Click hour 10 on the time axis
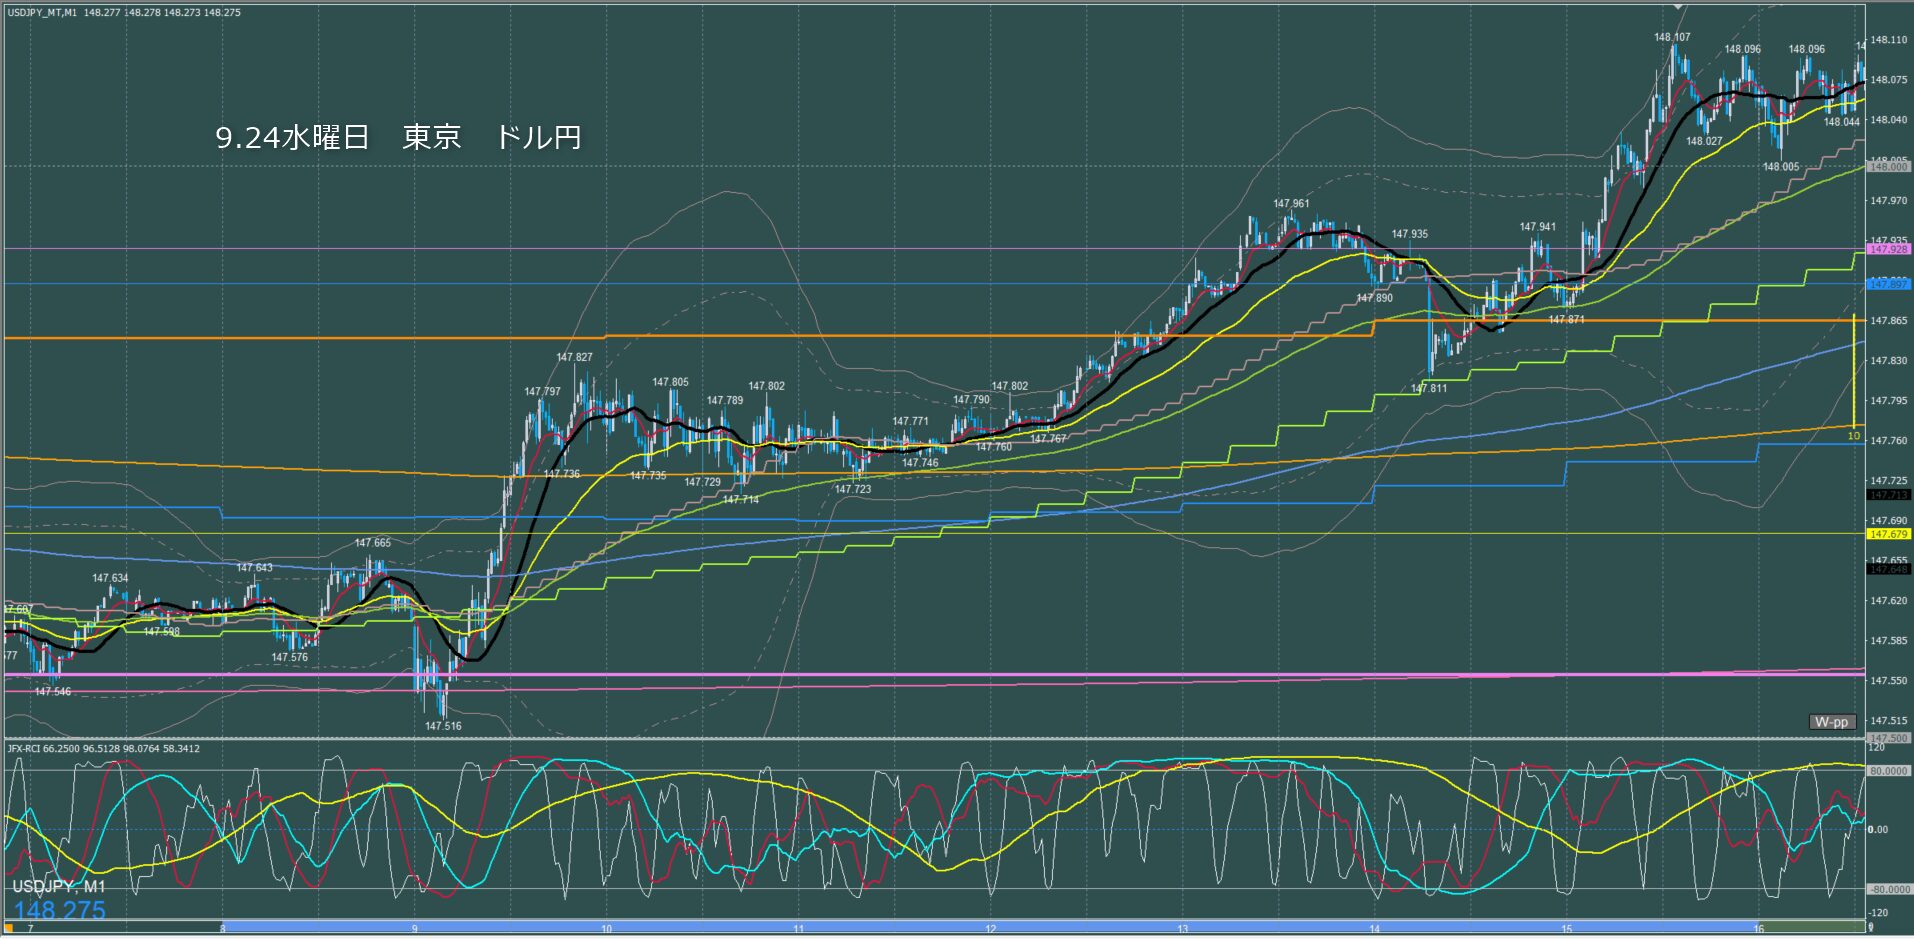 [x=606, y=929]
